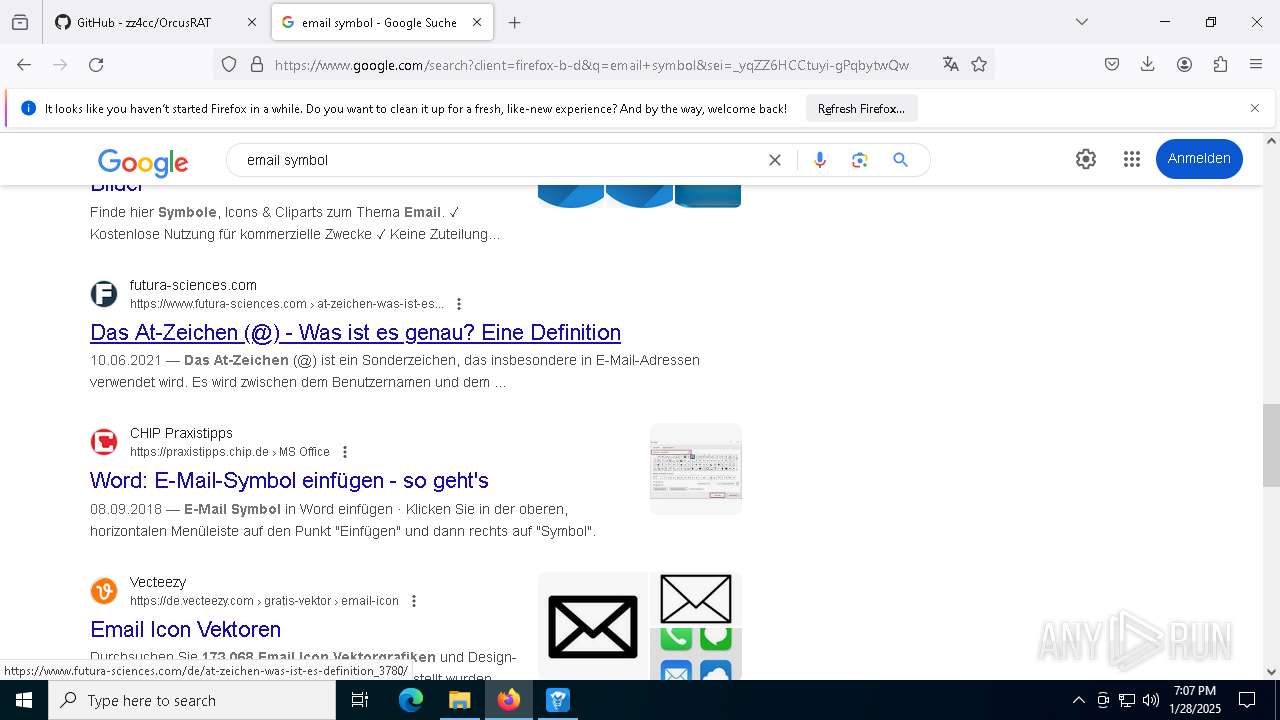Click the Windows taskbar search box
The image size is (1280, 720).
tap(192, 700)
